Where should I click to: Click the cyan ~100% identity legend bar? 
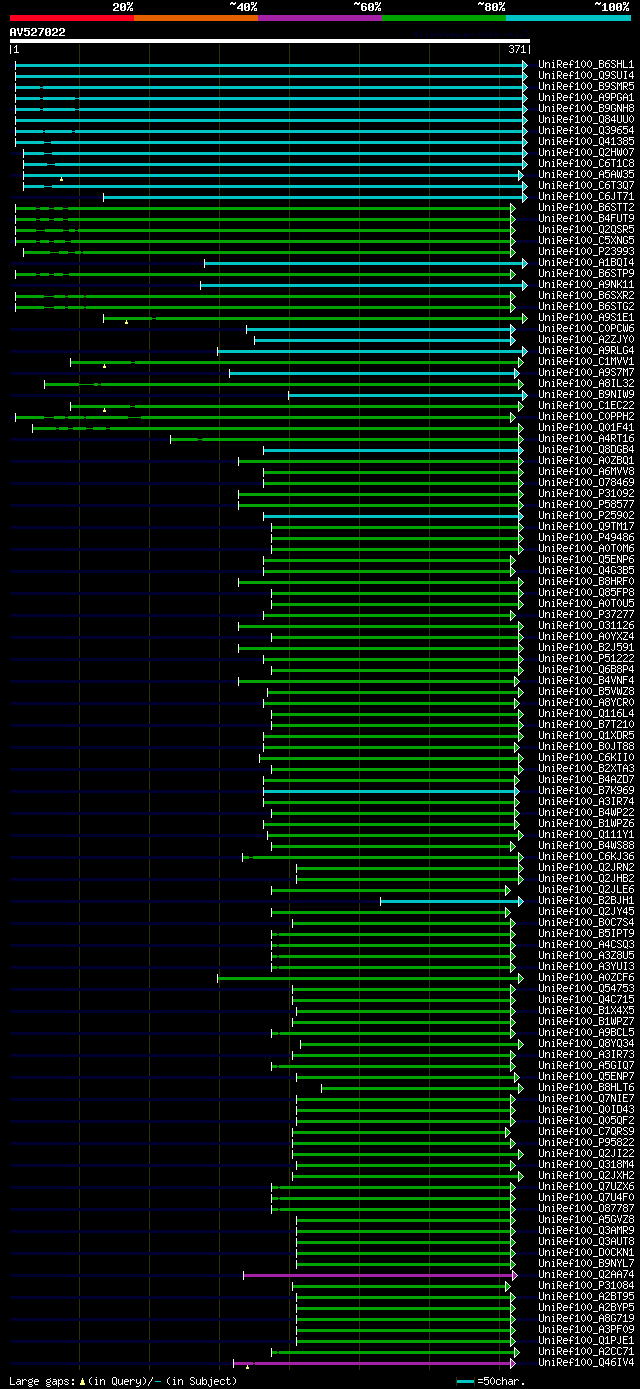(567, 18)
